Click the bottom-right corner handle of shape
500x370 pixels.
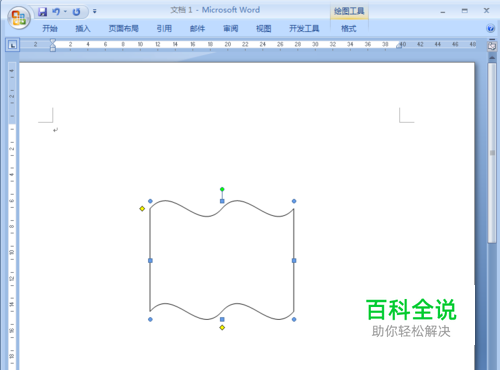294,319
